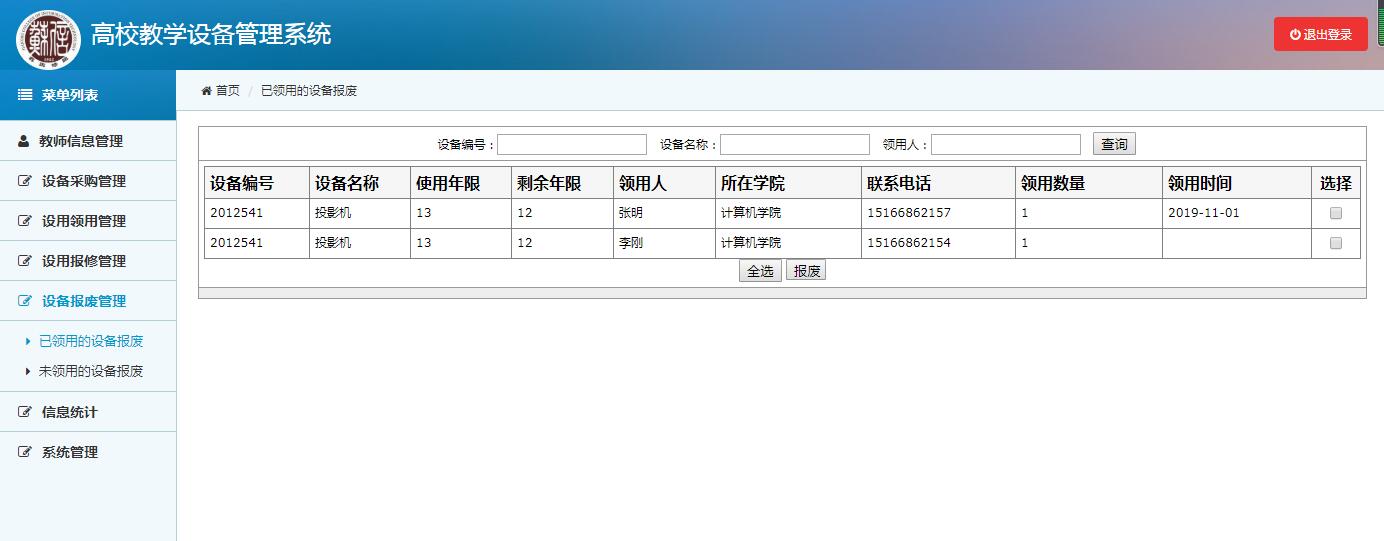Image resolution: width=1384 pixels, height=541 pixels.
Task: Click 2012541 in 李刚's row
Action: tap(236, 243)
